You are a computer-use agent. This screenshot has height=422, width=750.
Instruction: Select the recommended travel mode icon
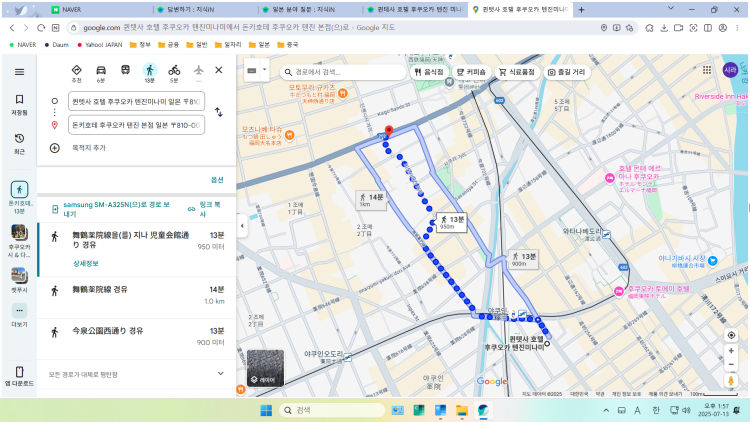pos(77,73)
